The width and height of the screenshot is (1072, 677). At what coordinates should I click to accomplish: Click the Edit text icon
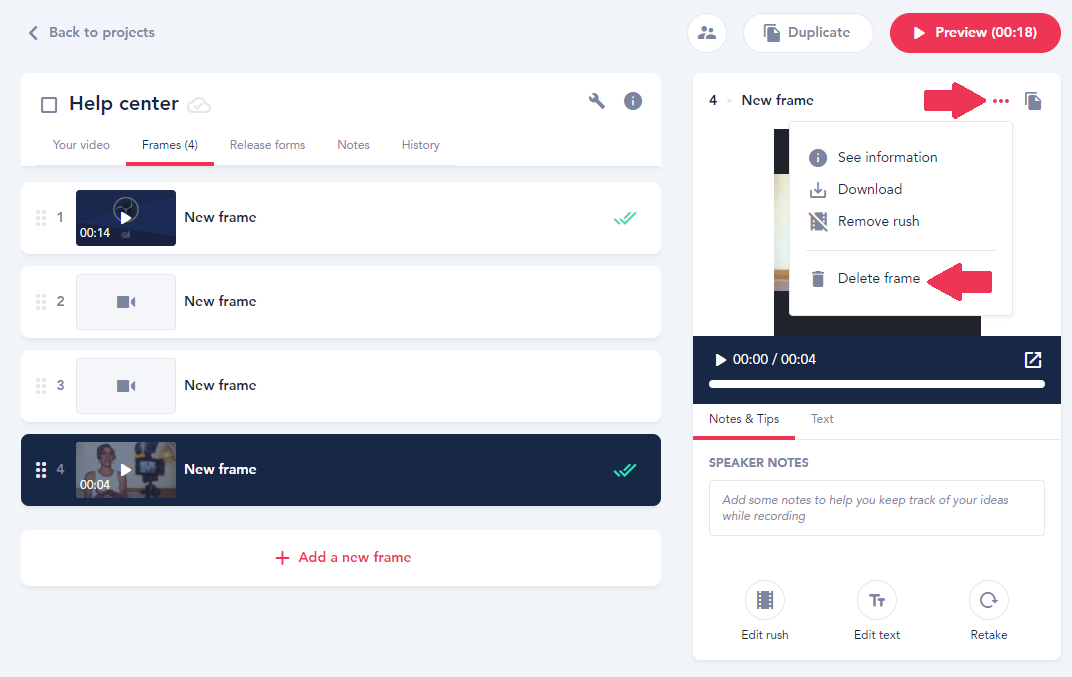point(877,601)
